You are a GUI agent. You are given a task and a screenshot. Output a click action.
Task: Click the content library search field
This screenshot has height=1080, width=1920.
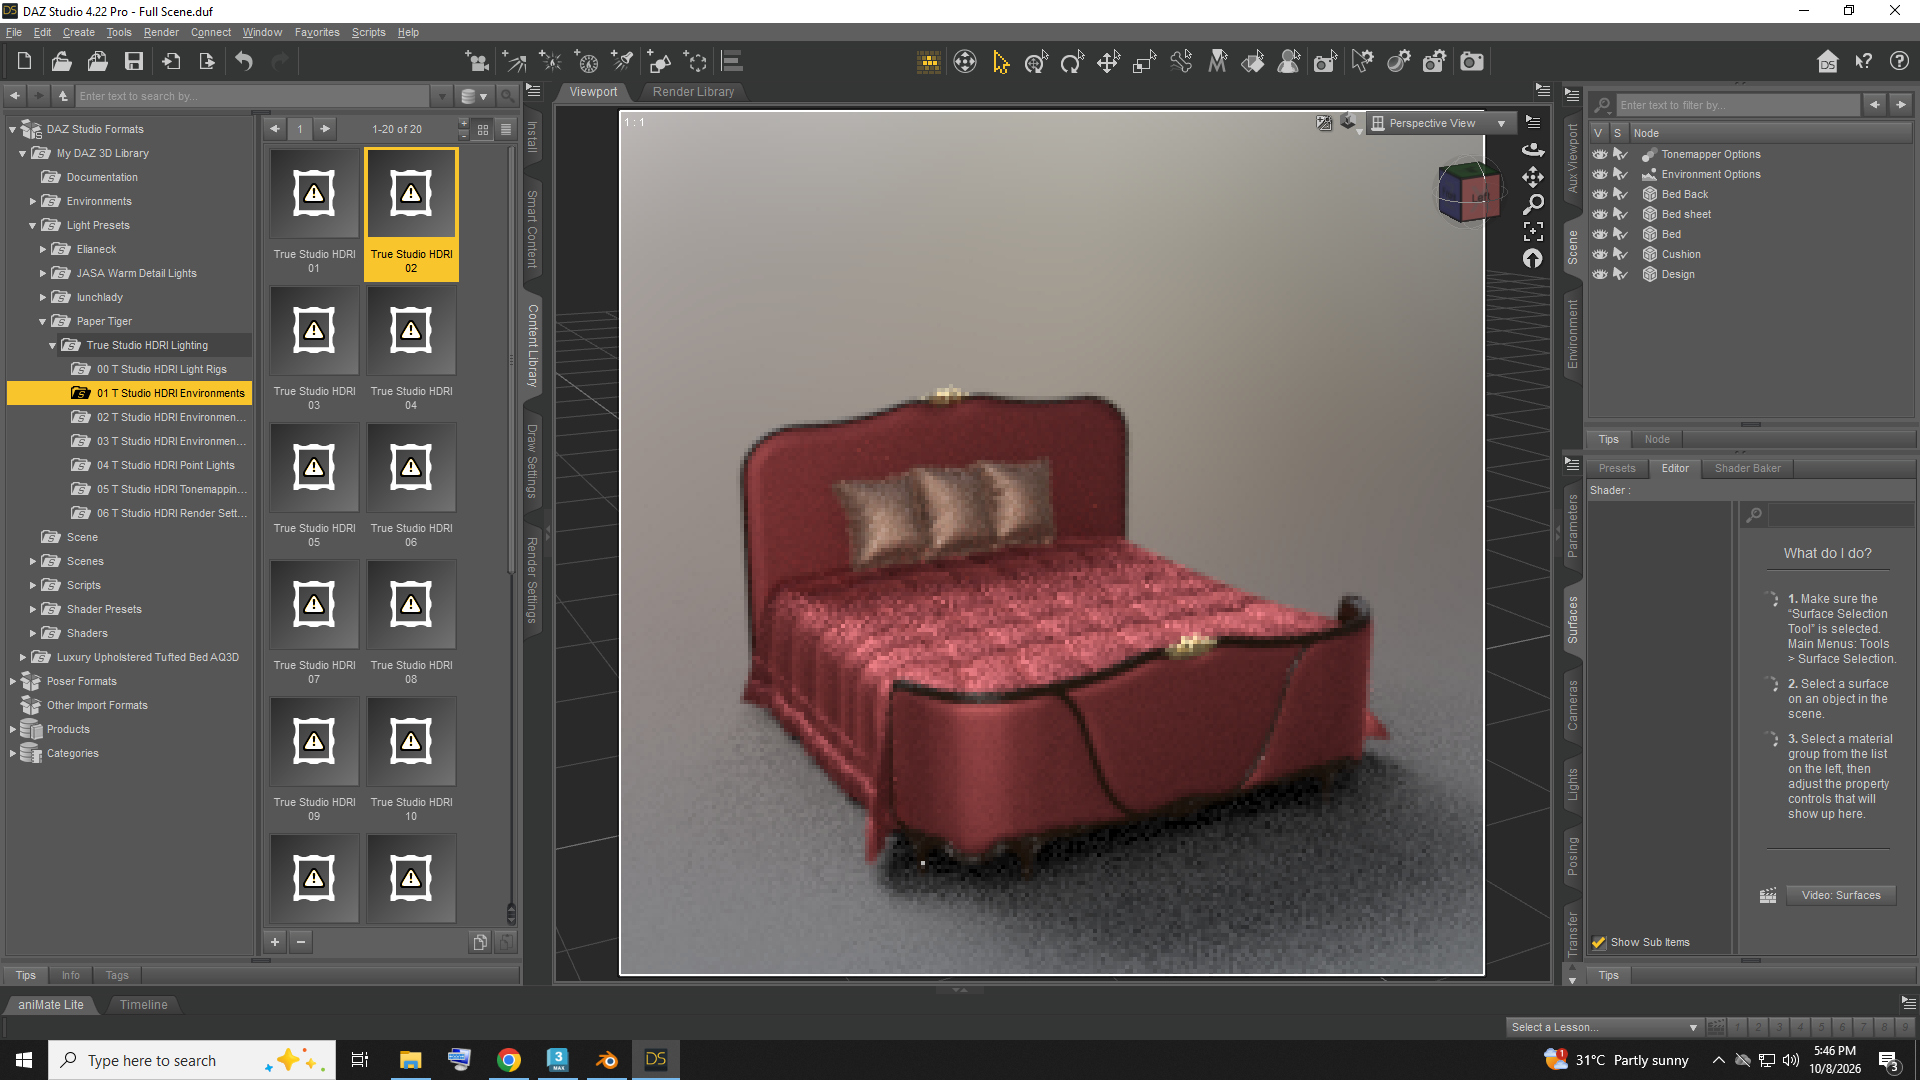(x=252, y=96)
